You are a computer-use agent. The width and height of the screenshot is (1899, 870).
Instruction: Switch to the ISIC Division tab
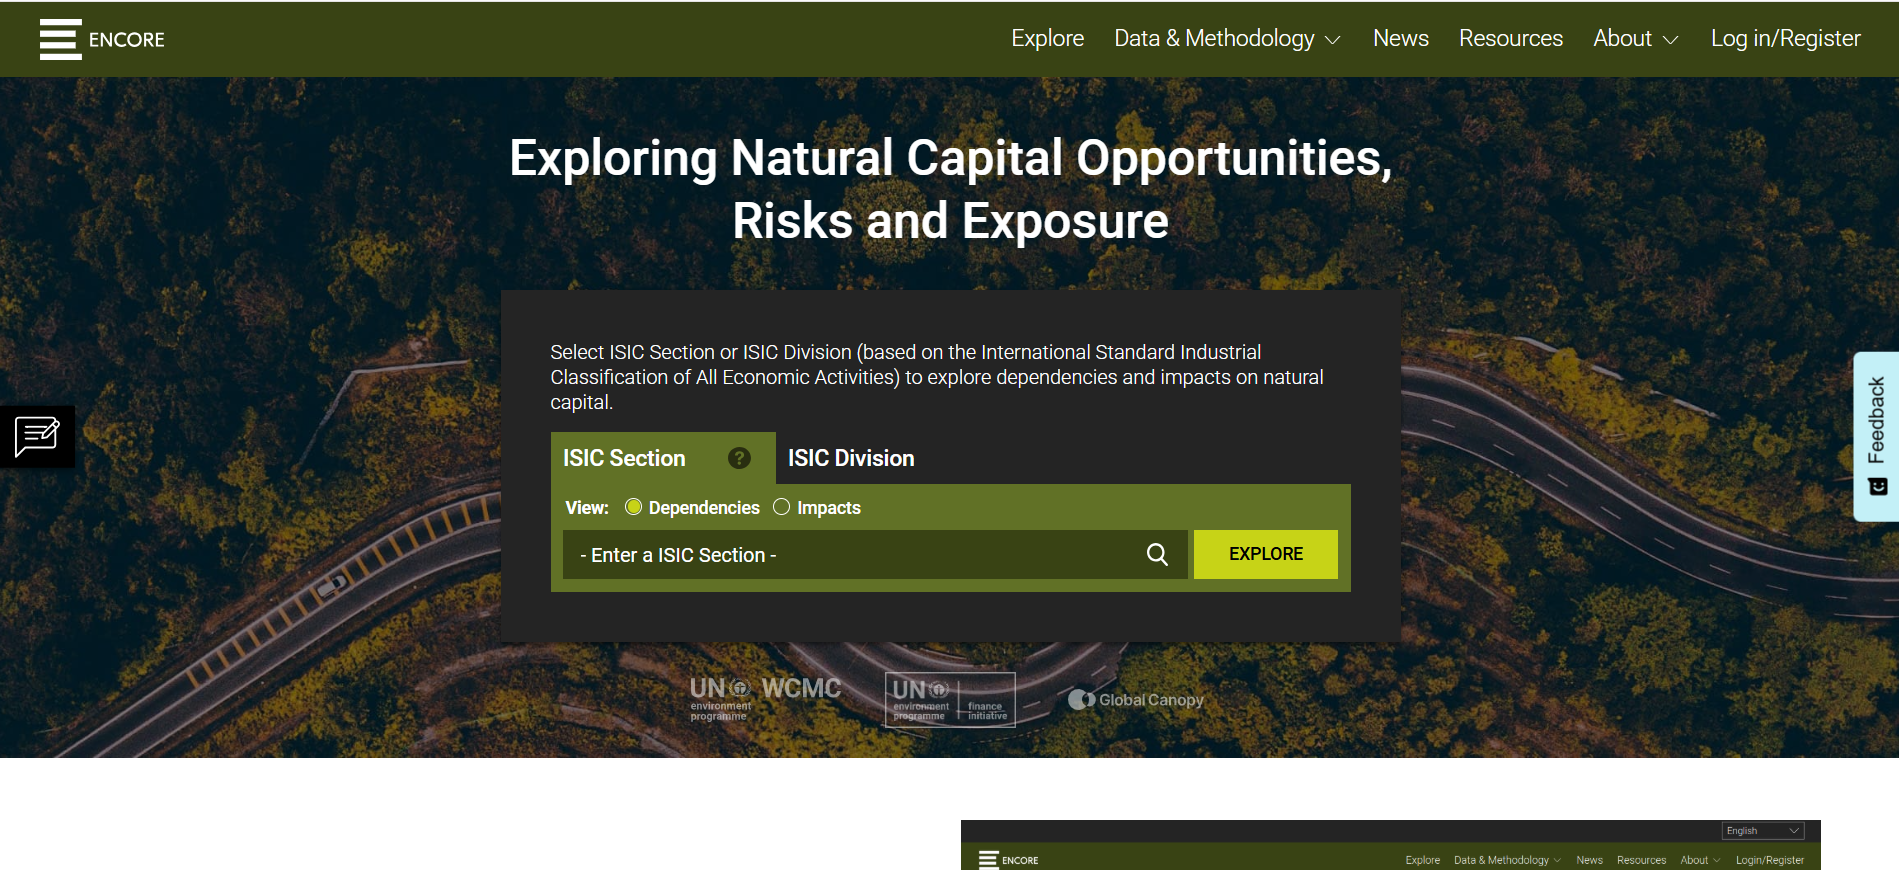[x=851, y=458]
